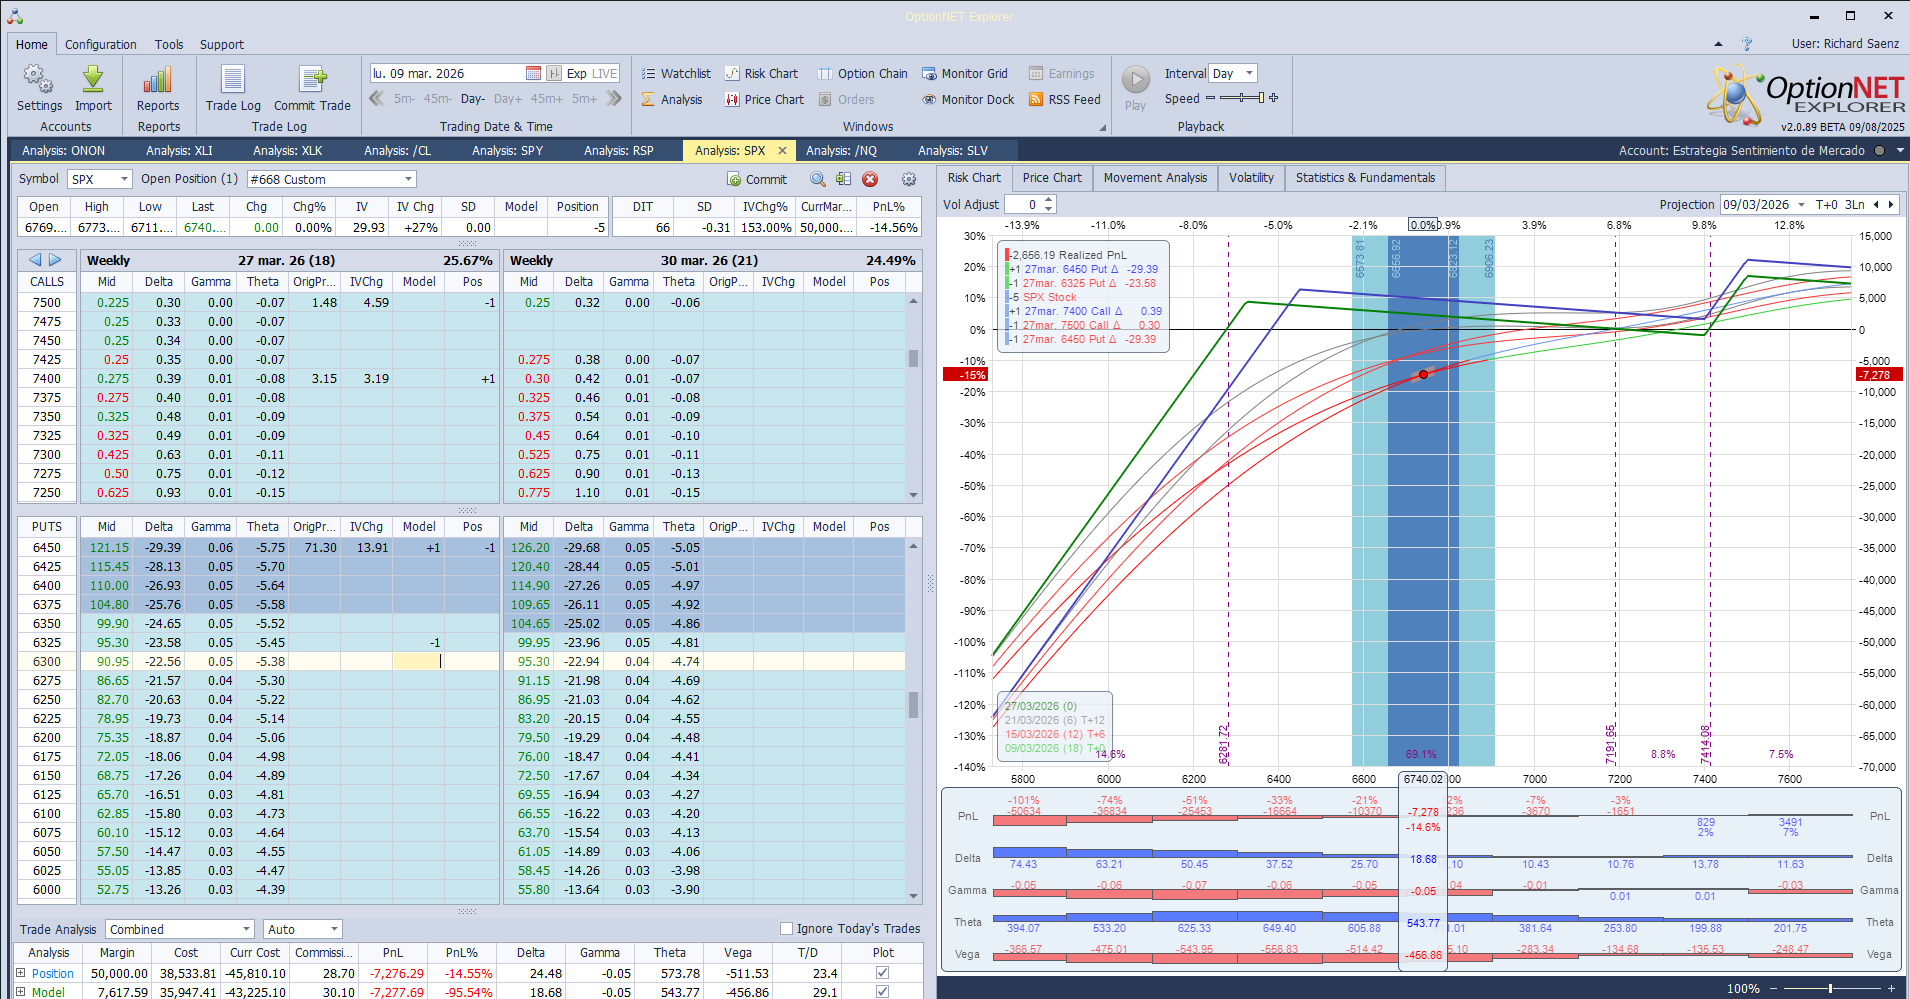Viewport: 1910px width, 999px height.
Task: Click the Play playback button
Action: pyautogui.click(x=1135, y=88)
